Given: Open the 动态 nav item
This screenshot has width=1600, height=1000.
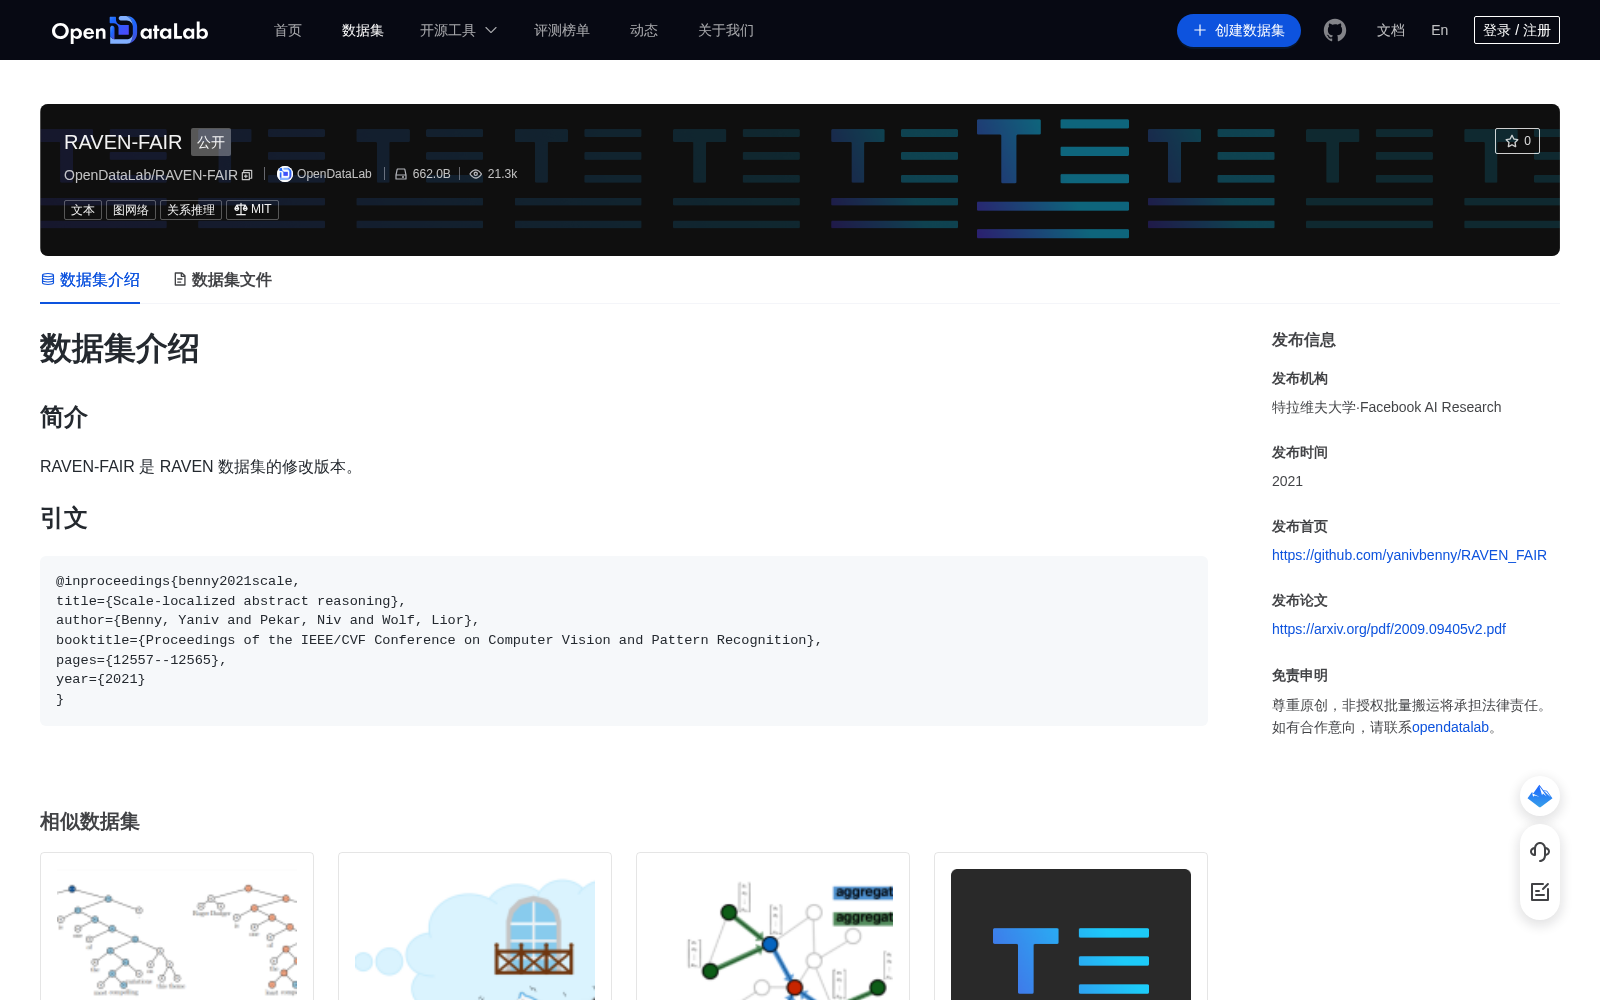Looking at the screenshot, I should pyautogui.click(x=644, y=30).
